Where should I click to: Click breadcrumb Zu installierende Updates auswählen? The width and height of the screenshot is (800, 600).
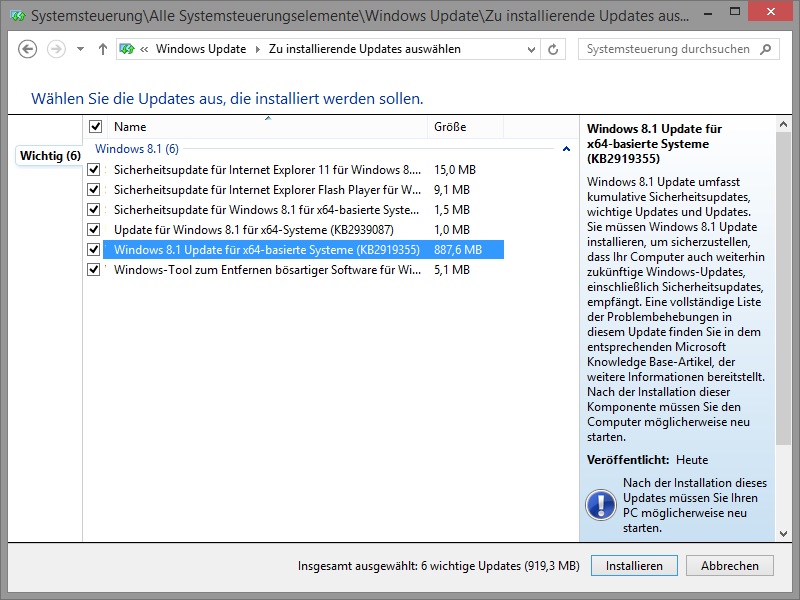pos(365,49)
